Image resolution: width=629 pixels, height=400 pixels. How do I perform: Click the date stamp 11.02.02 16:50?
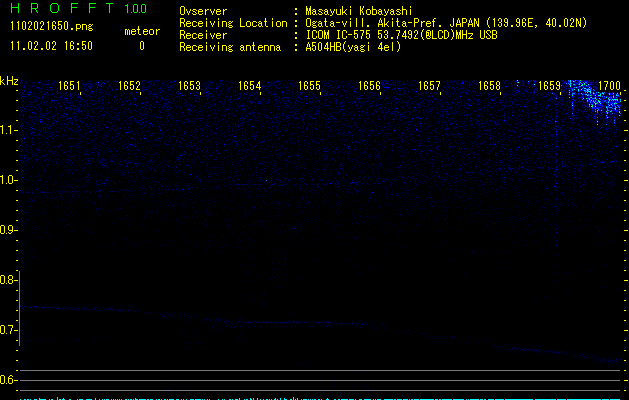[51, 46]
